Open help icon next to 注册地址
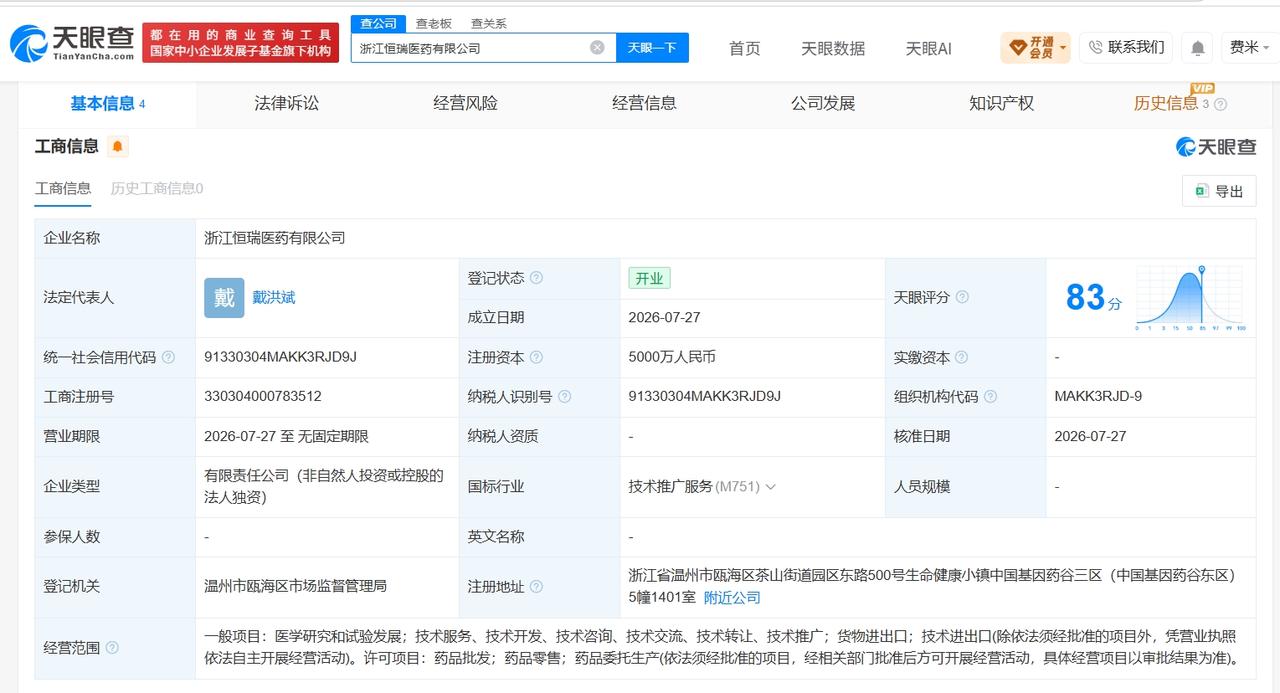 point(537,587)
